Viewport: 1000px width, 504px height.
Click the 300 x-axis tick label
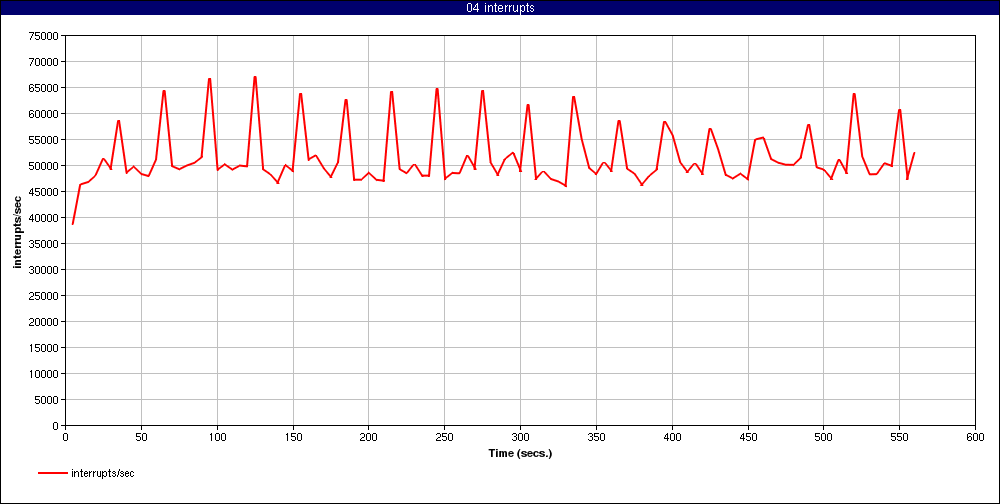tap(520, 437)
